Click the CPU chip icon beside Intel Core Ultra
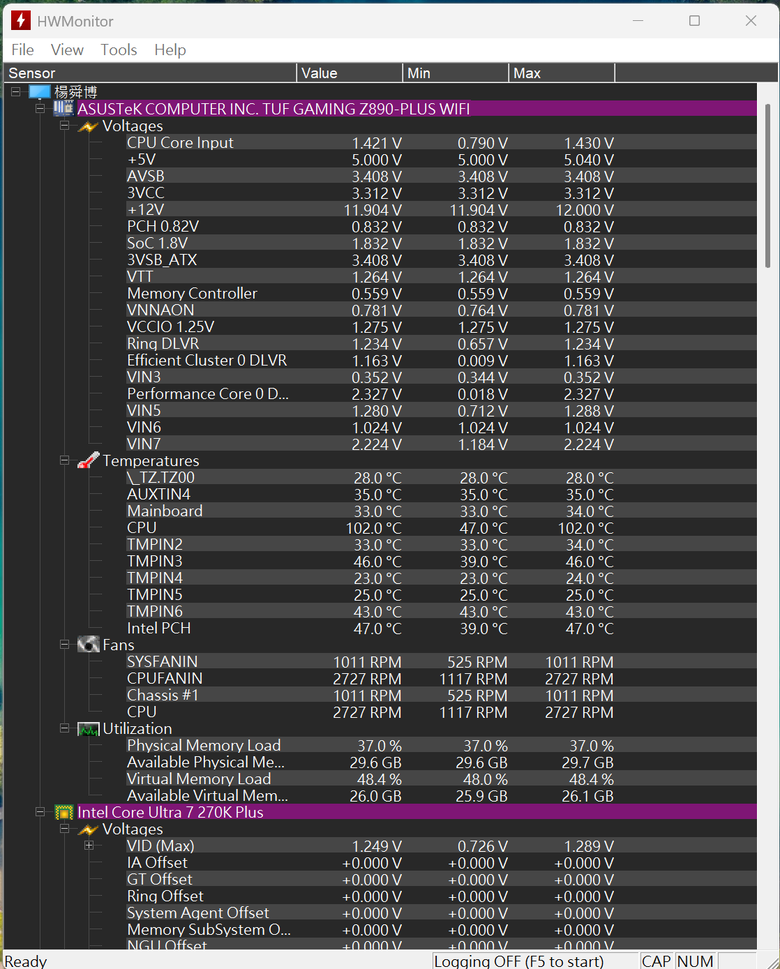780x969 pixels. tap(64, 812)
